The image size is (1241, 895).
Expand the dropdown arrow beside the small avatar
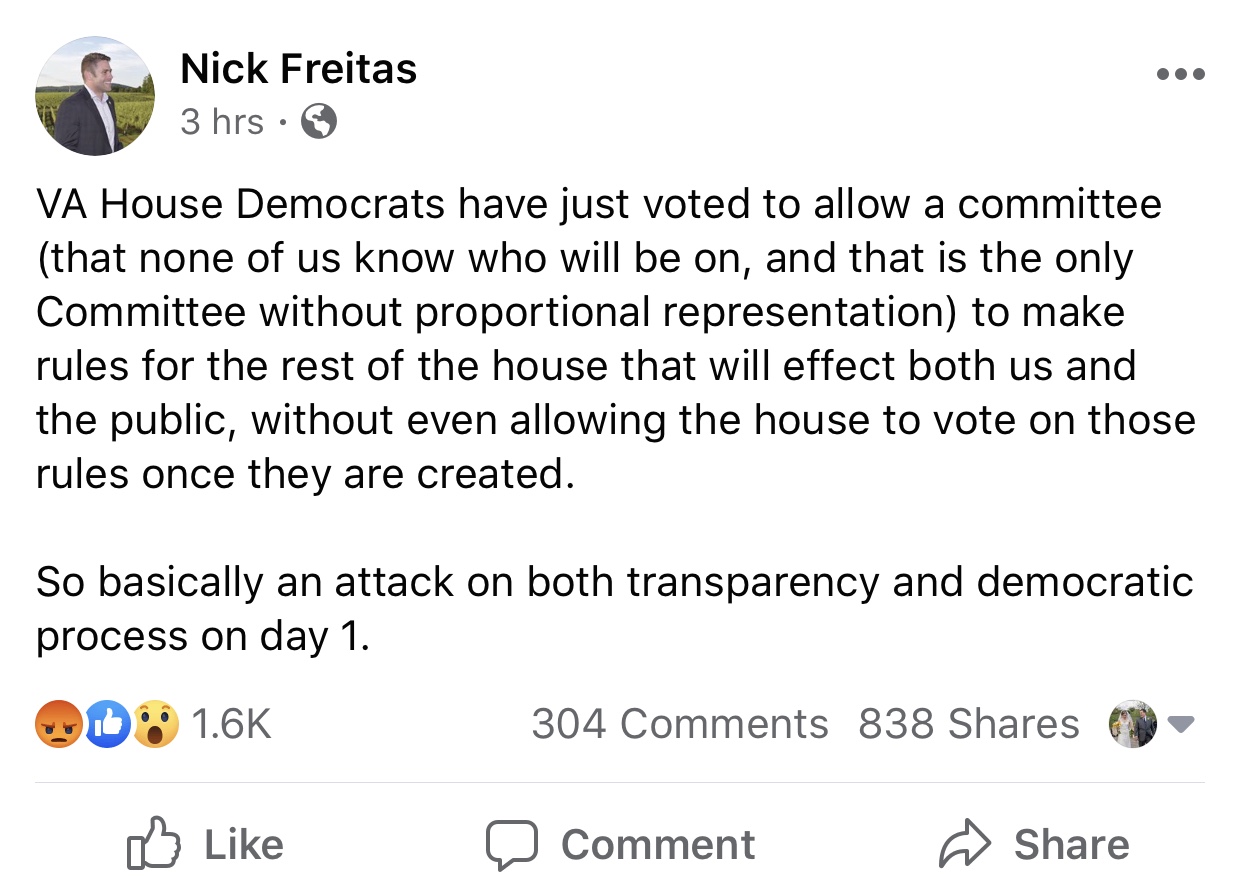coord(1181,724)
